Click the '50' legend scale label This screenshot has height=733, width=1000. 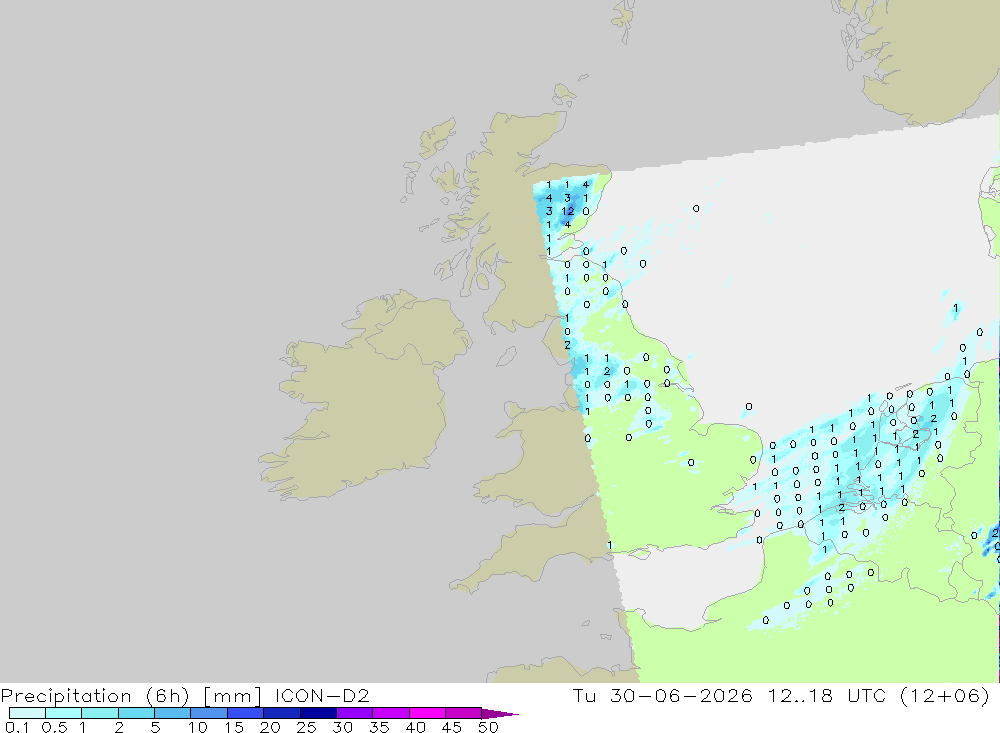click(x=488, y=727)
